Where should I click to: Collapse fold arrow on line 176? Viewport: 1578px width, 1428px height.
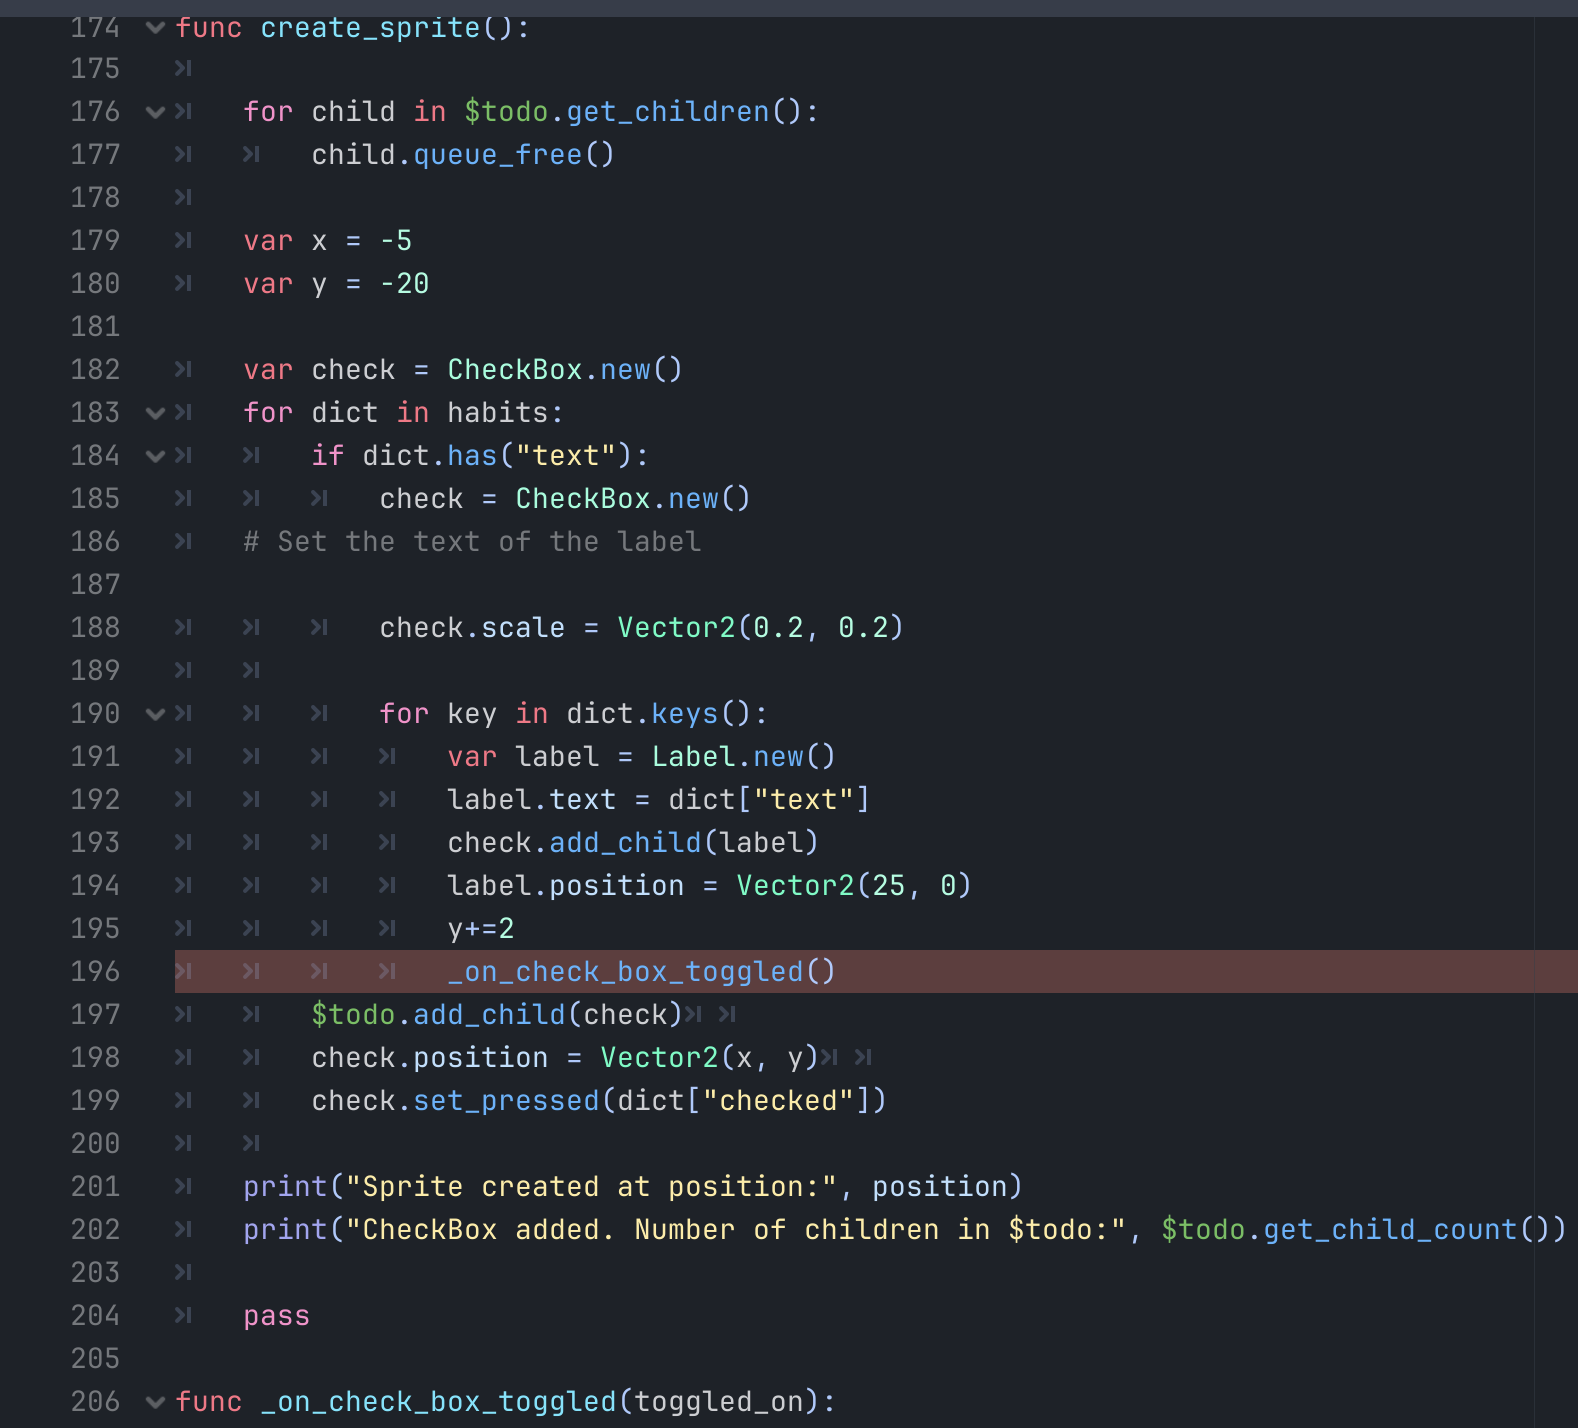click(x=155, y=112)
